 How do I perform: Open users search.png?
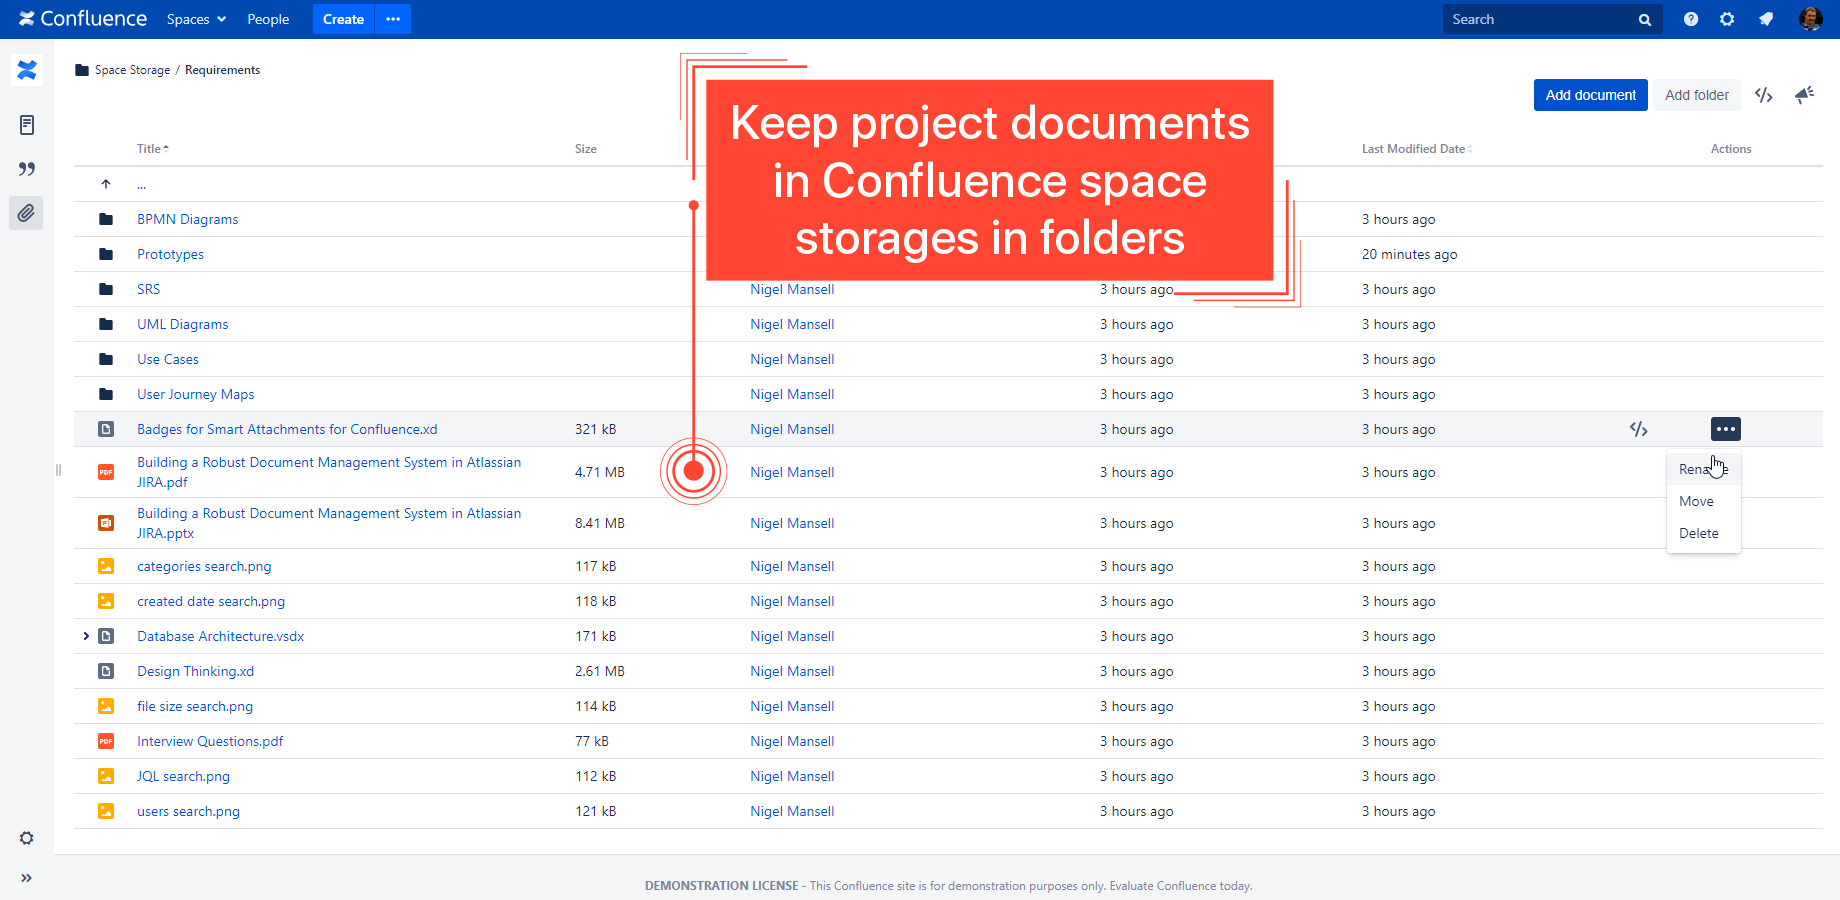[x=188, y=811]
